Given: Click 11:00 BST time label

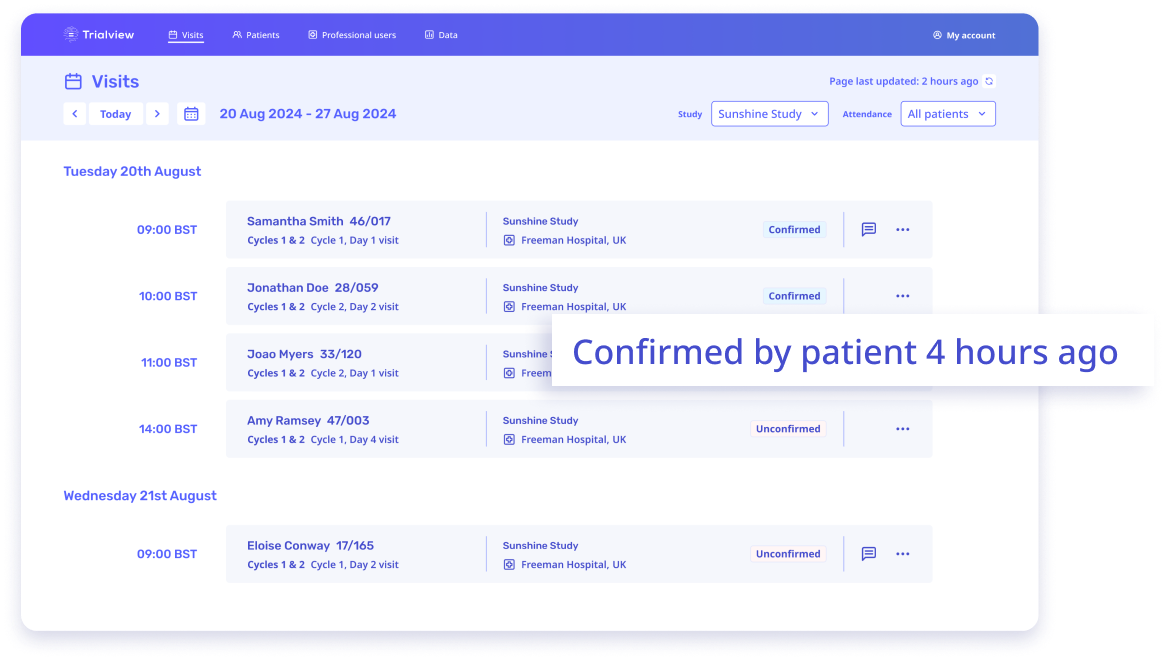Looking at the screenshot, I should [169, 362].
